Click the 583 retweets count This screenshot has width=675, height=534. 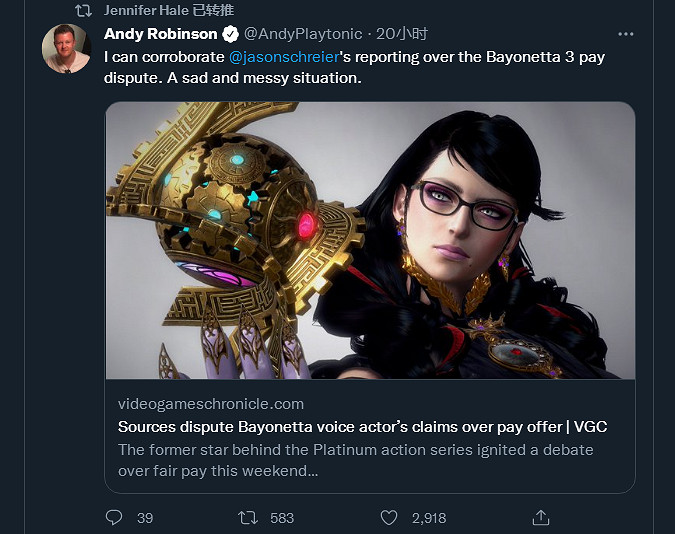(x=282, y=517)
